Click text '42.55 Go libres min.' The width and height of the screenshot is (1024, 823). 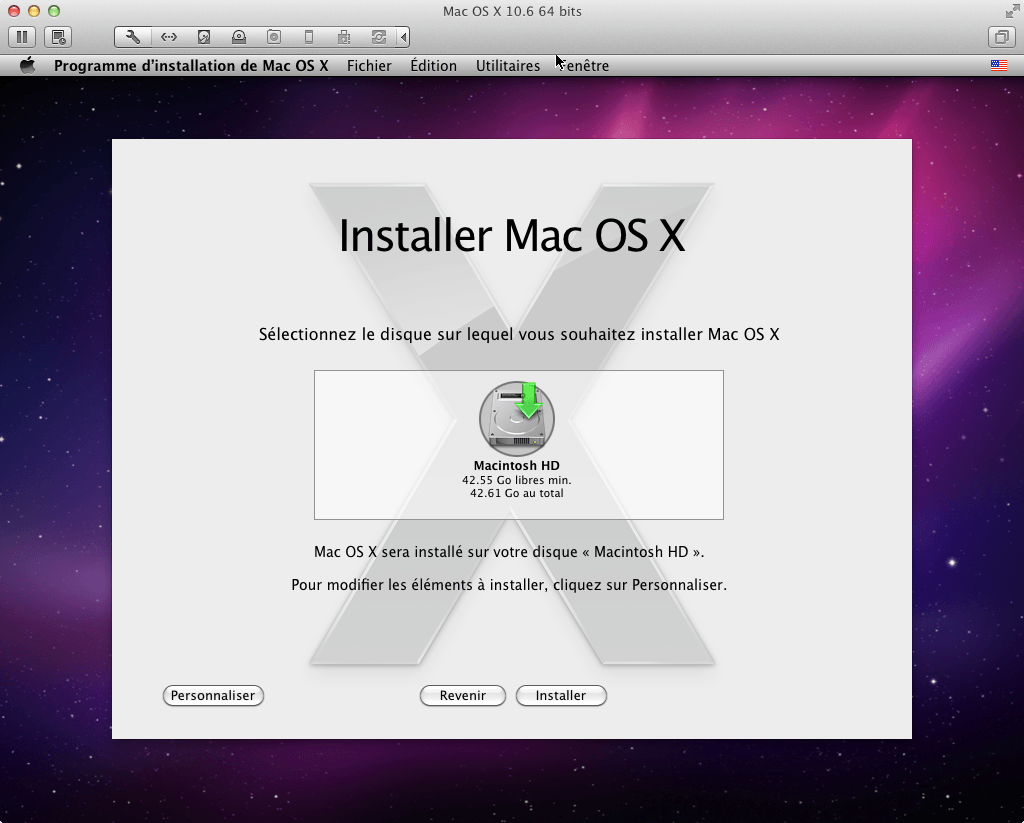pos(517,480)
